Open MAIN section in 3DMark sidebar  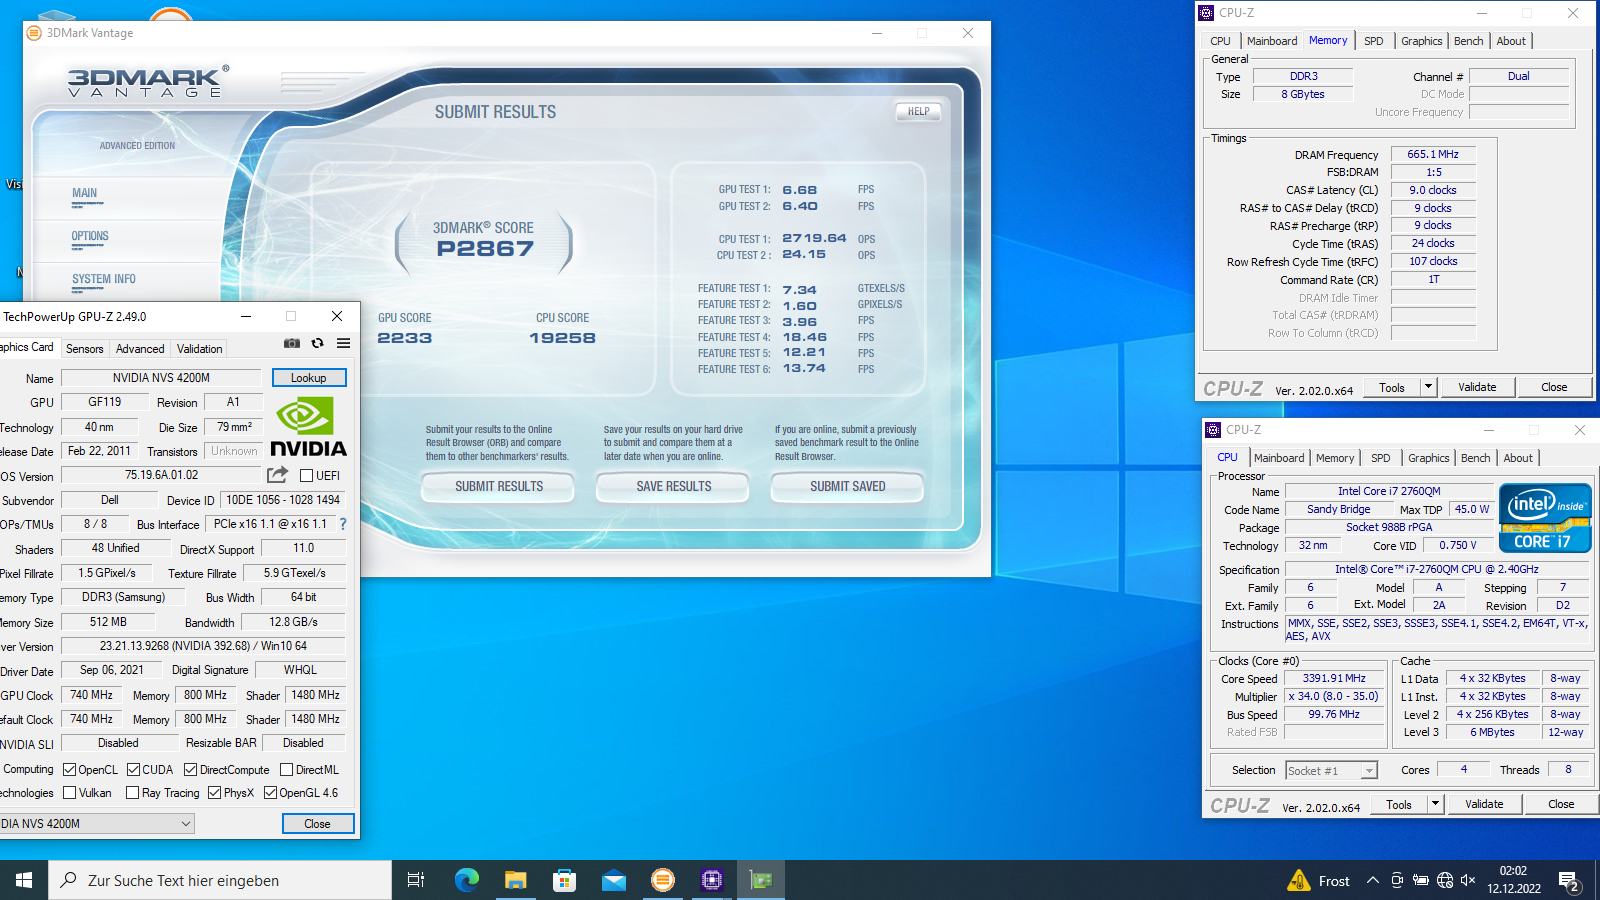pyautogui.click(x=85, y=193)
